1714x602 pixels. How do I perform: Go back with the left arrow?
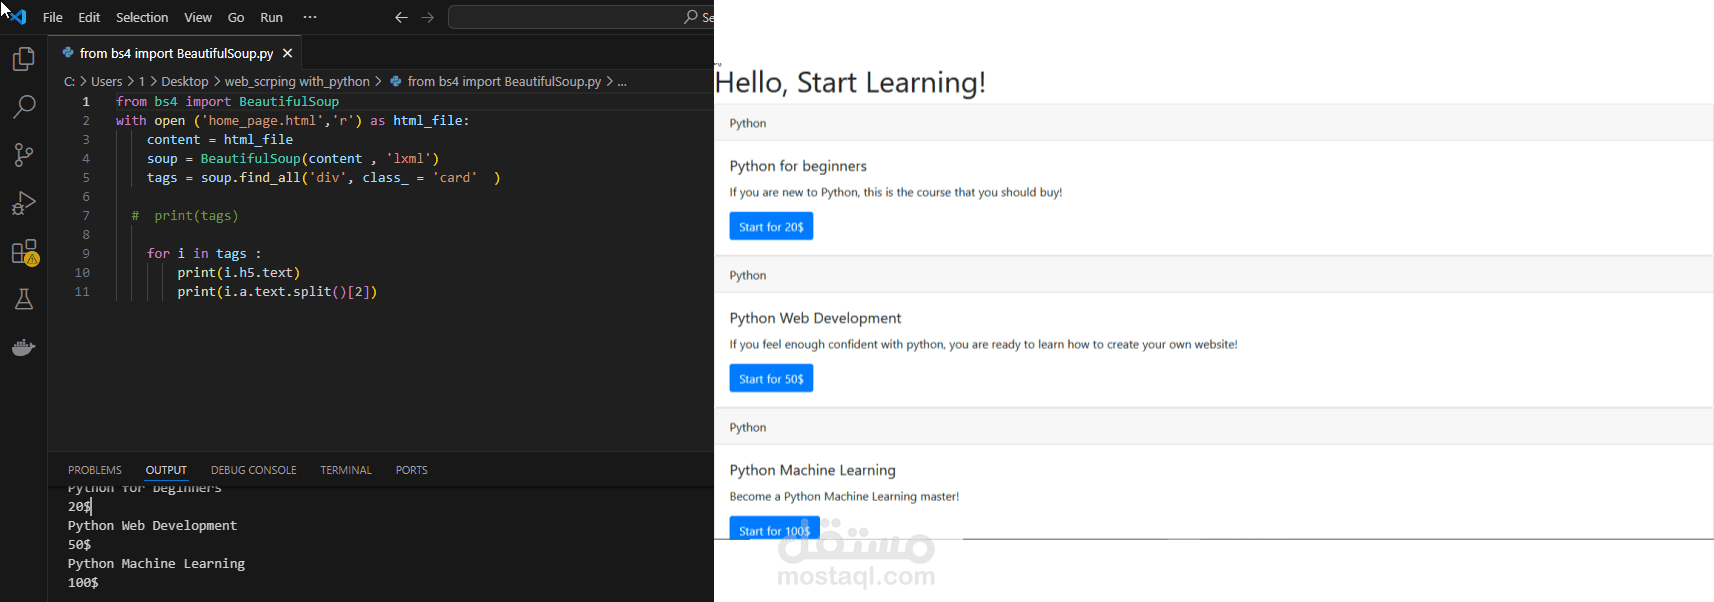(x=401, y=17)
